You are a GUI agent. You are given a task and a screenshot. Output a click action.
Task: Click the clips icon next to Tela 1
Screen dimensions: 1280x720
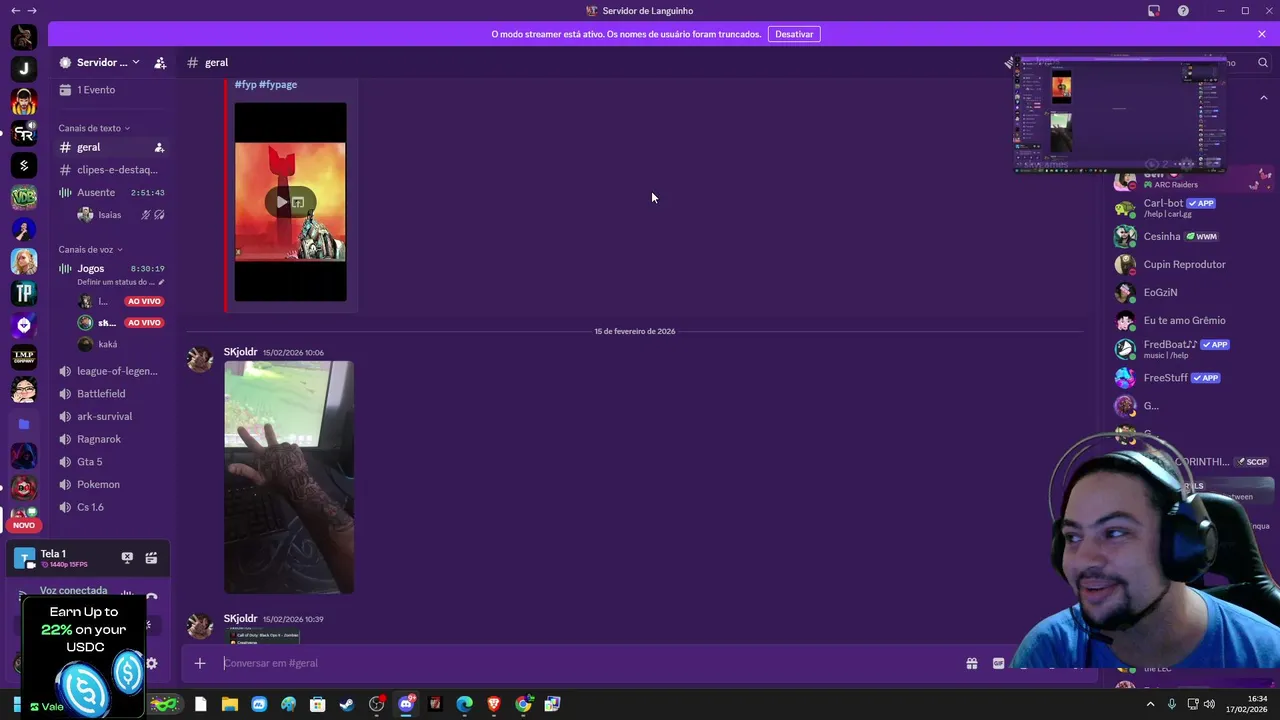tap(151, 558)
